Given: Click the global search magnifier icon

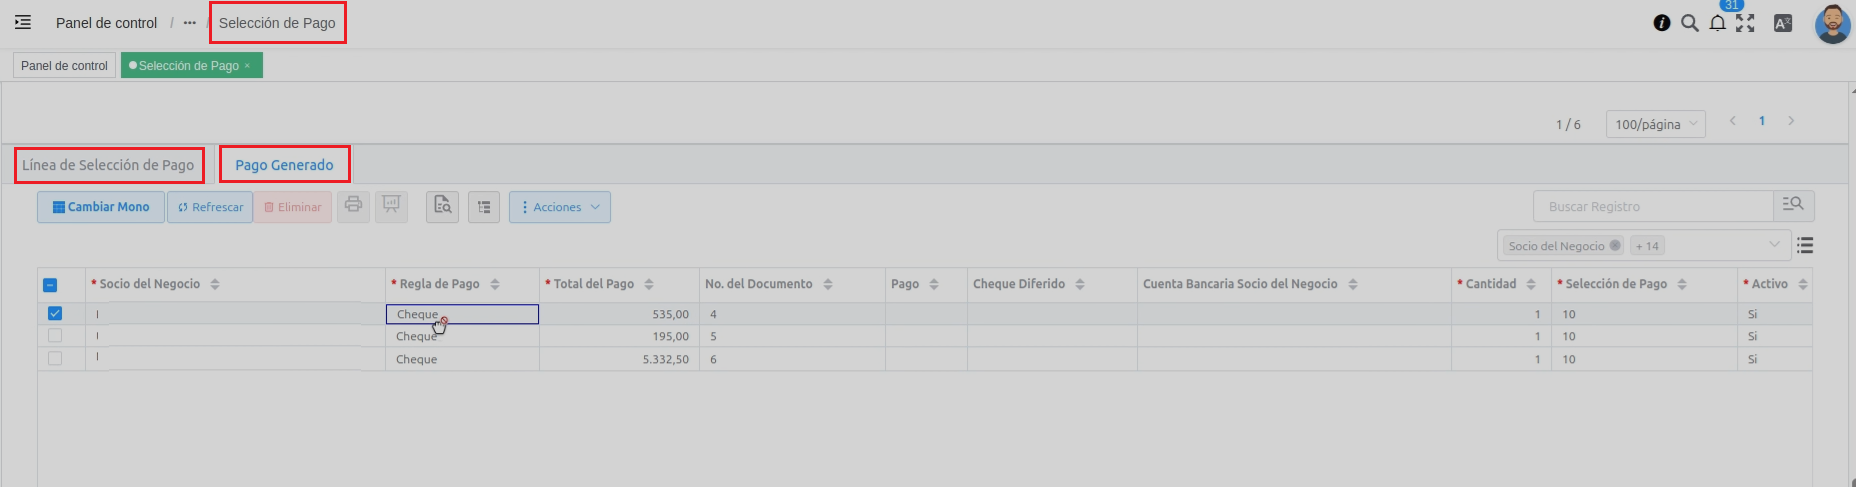Looking at the screenshot, I should coord(1690,23).
